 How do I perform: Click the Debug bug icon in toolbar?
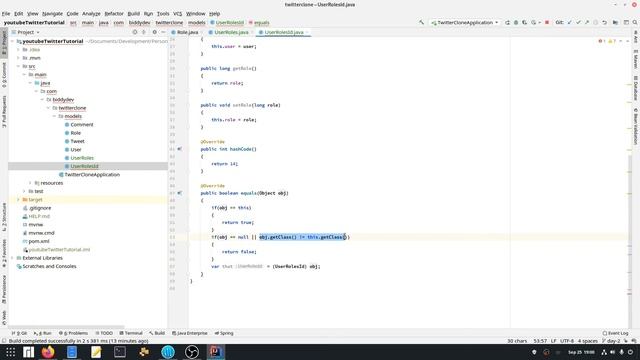point(516,22)
